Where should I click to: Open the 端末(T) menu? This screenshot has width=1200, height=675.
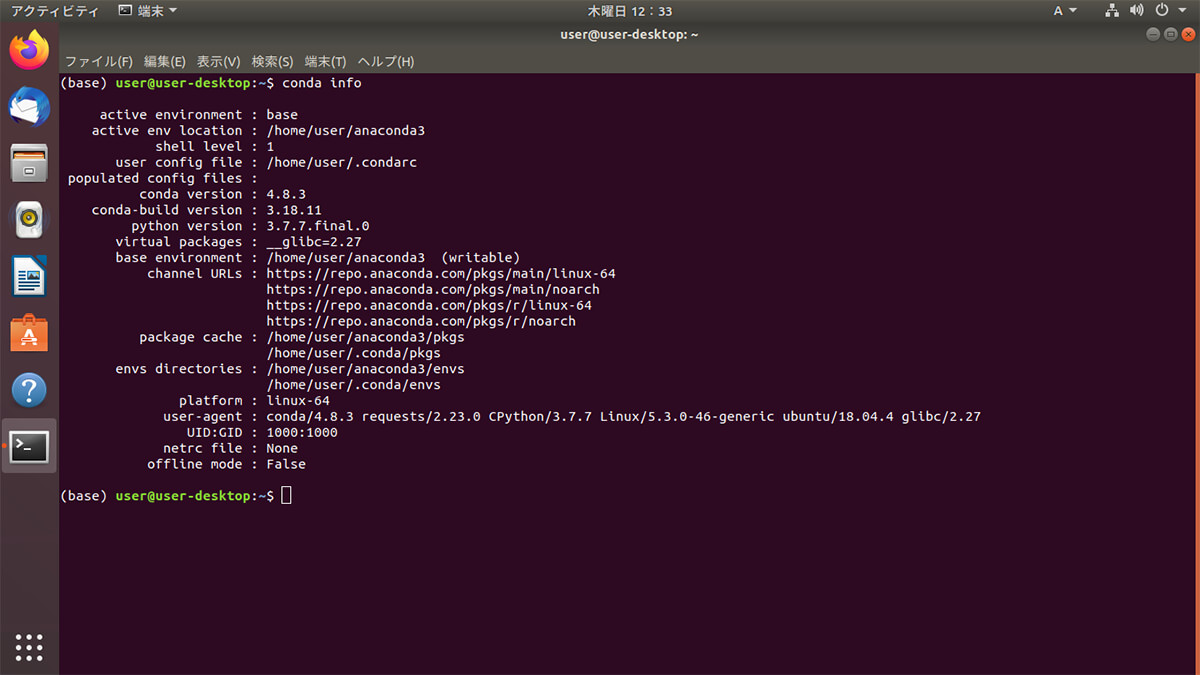[325, 61]
